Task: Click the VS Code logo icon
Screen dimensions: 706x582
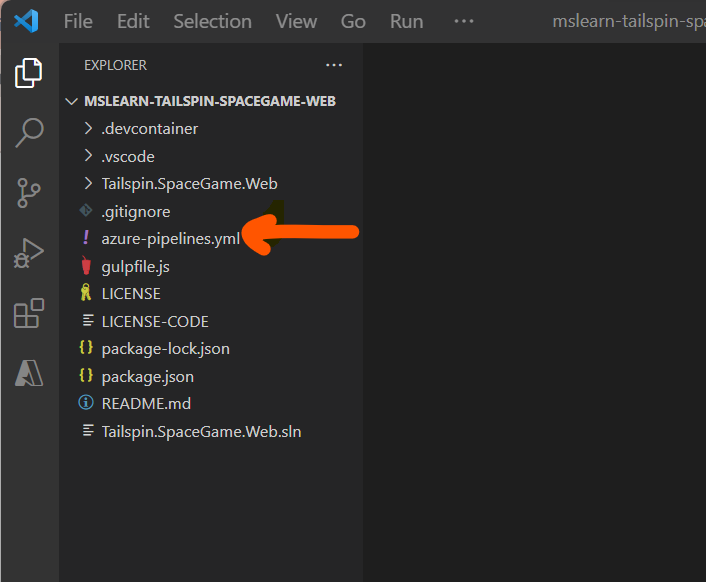Action: 26,21
